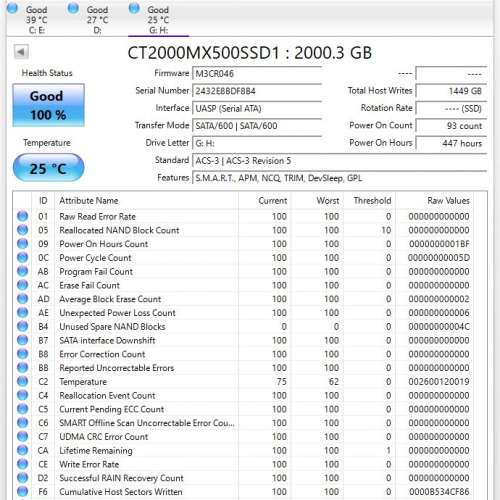Click status icon of Cumulative Host Sectors Written
This screenshot has width=500, height=500.
[x=22, y=492]
